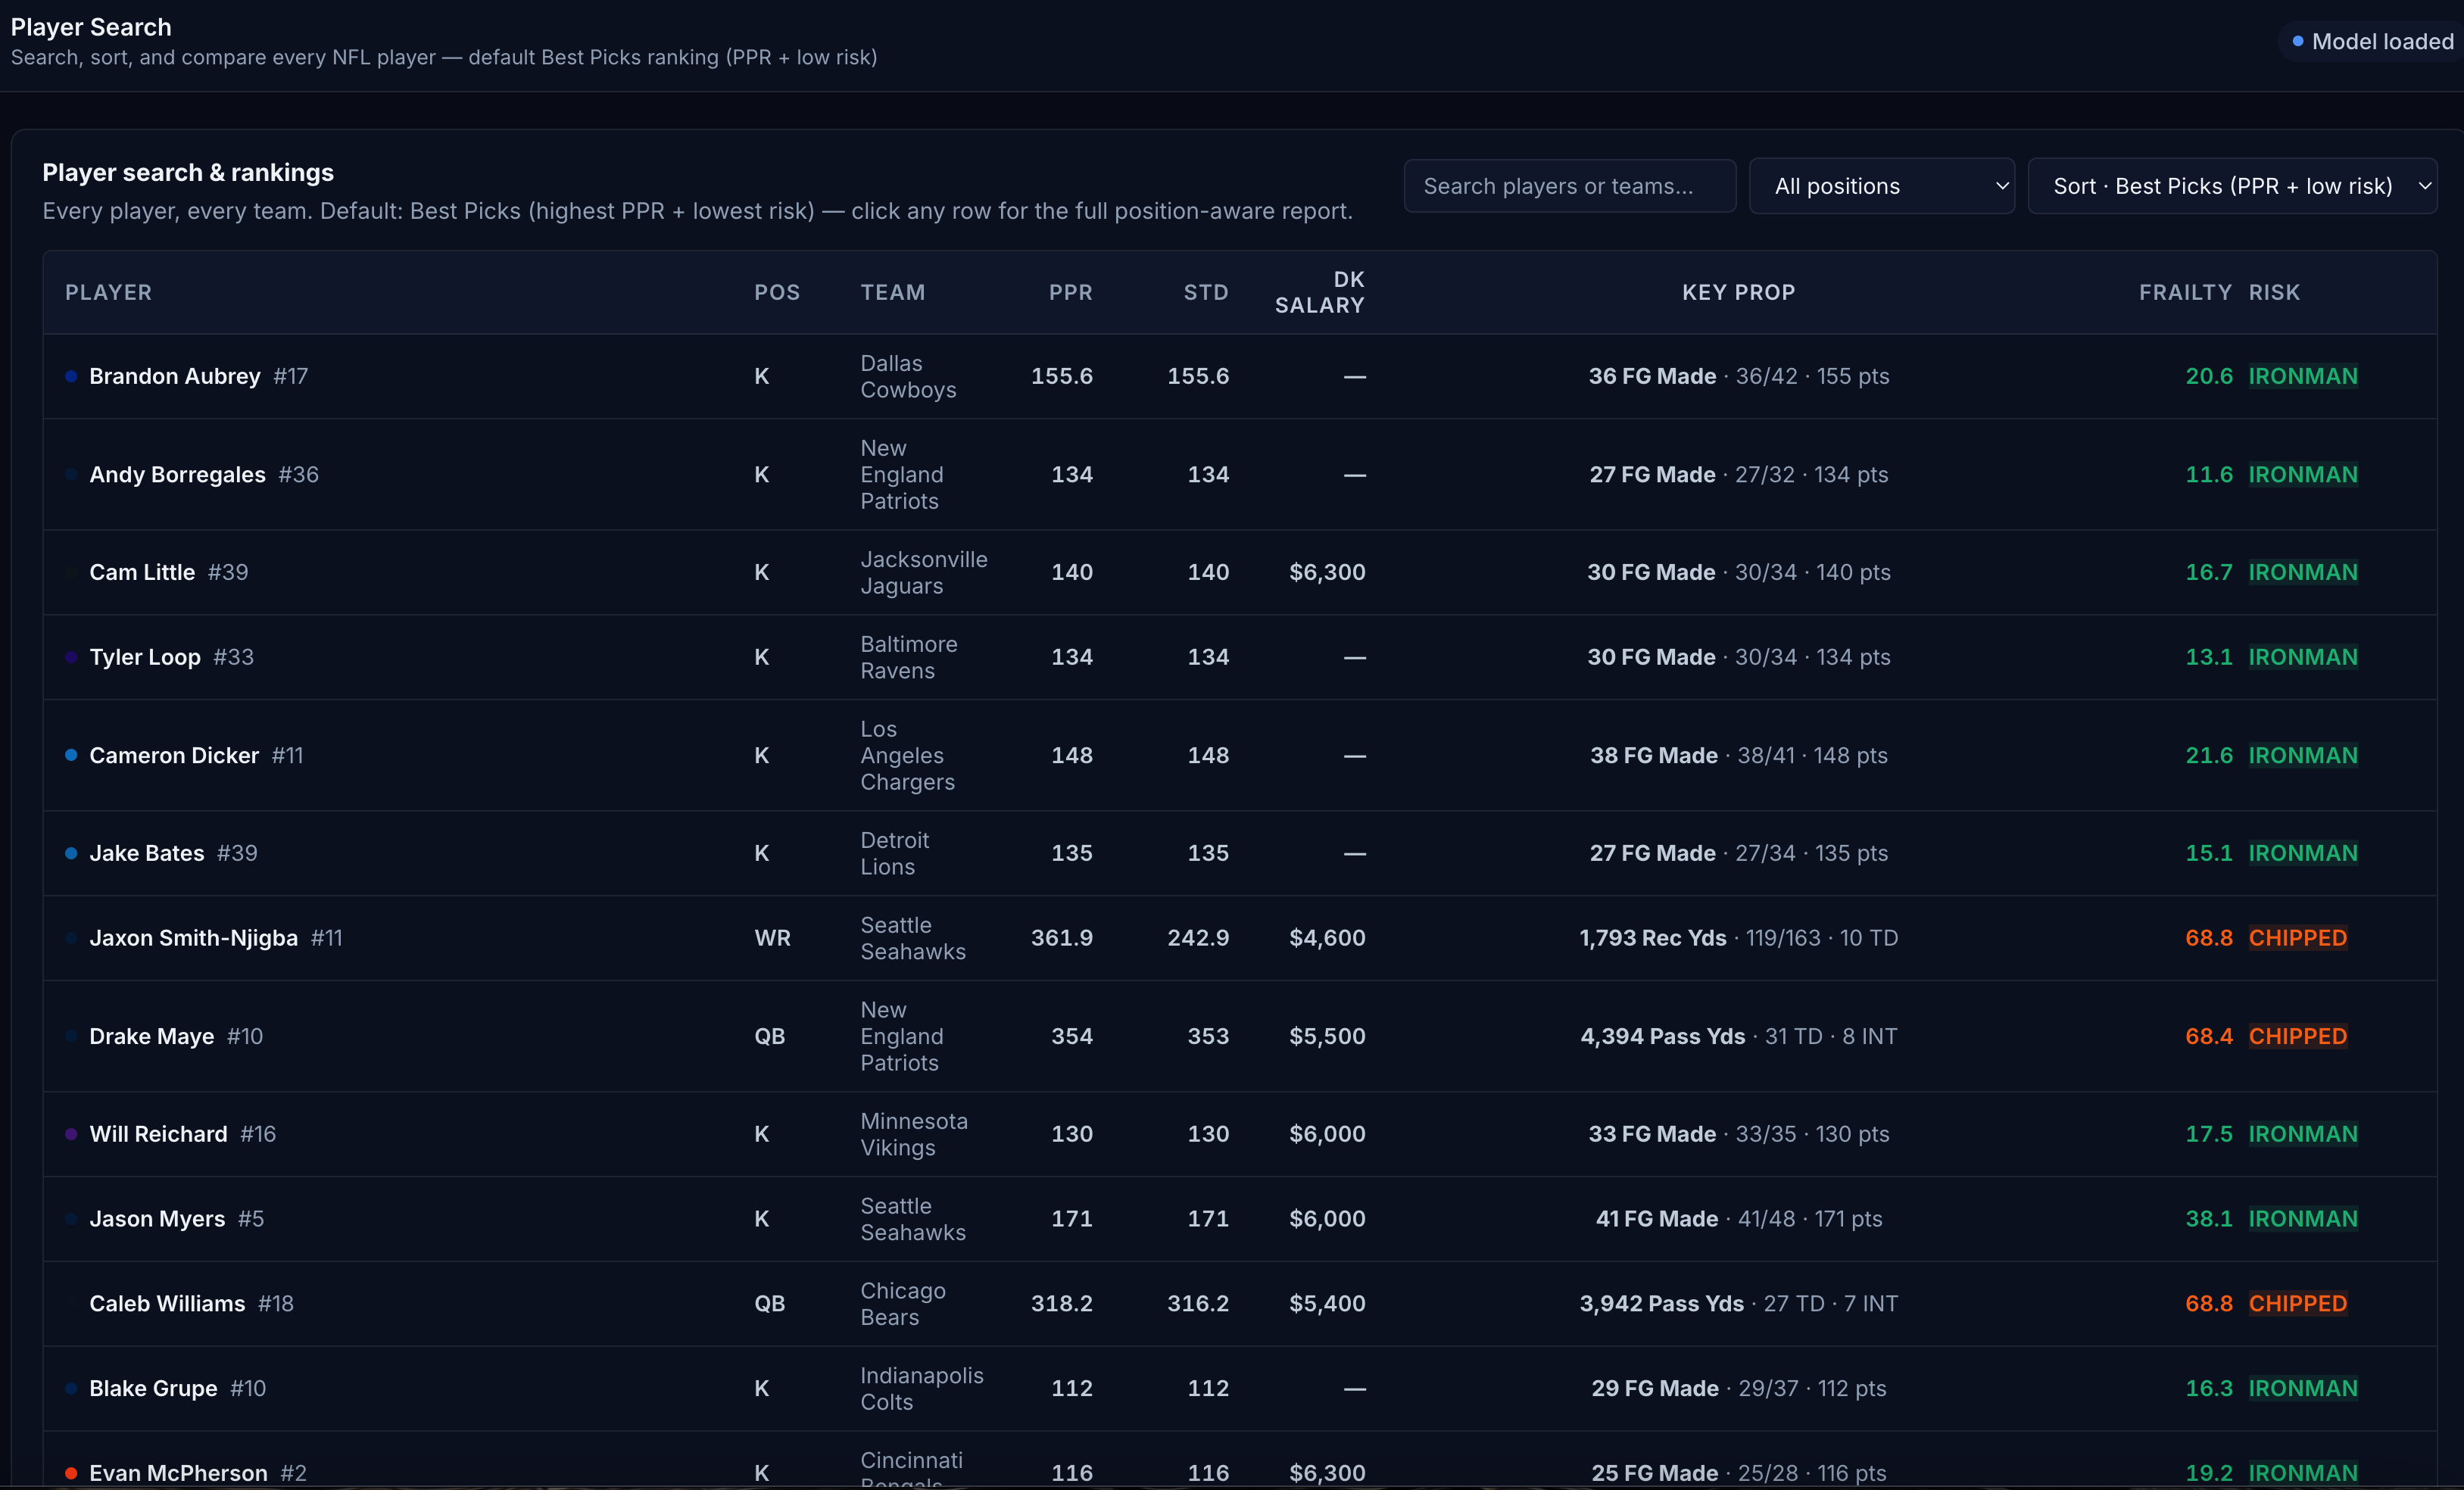Open Jason Myers player row
2464x1490 pixels.
click(x=1240, y=1219)
